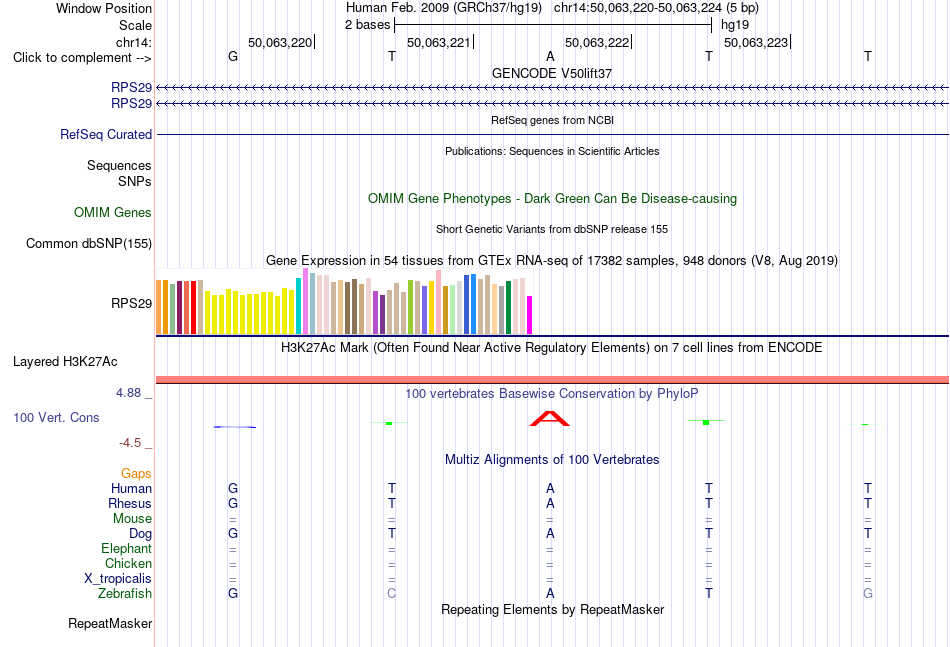Click the GTEx RPS29 expression label
The image size is (950, 647).
pyautogui.click(x=131, y=303)
